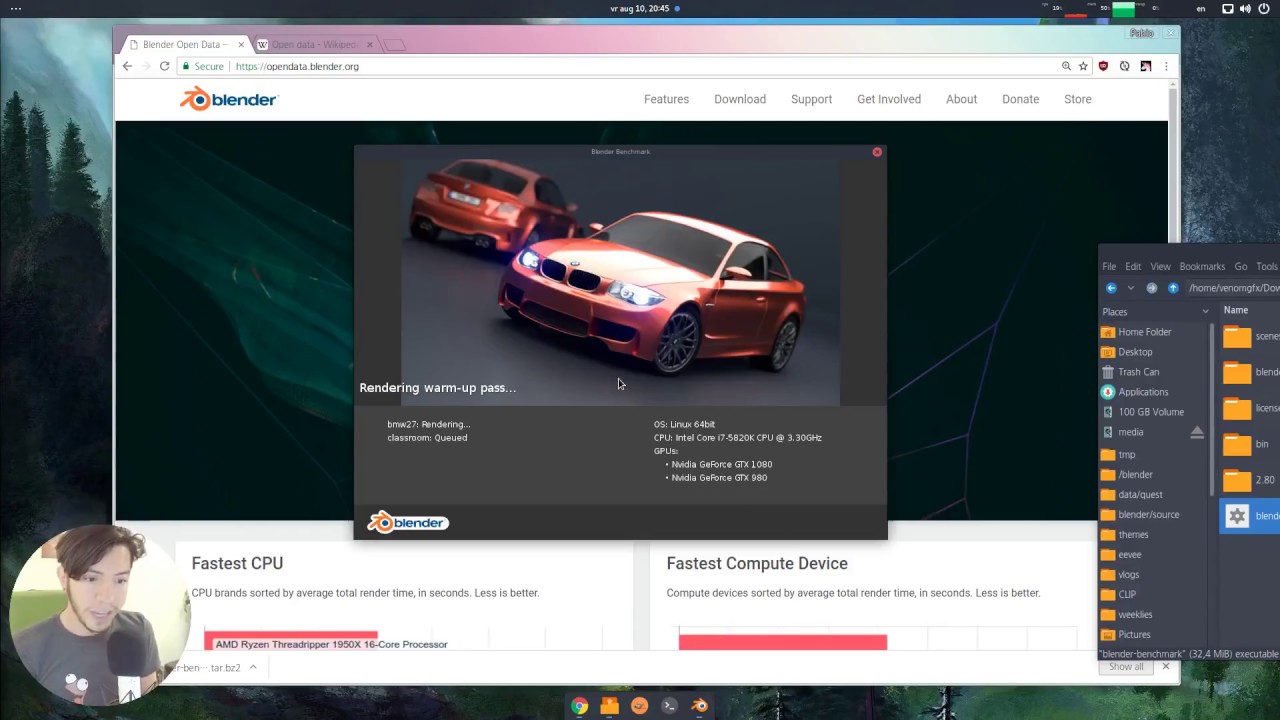Dismiss the Chrome downloads bar
Screen dimensions: 1280x720
[x=1165, y=667]
